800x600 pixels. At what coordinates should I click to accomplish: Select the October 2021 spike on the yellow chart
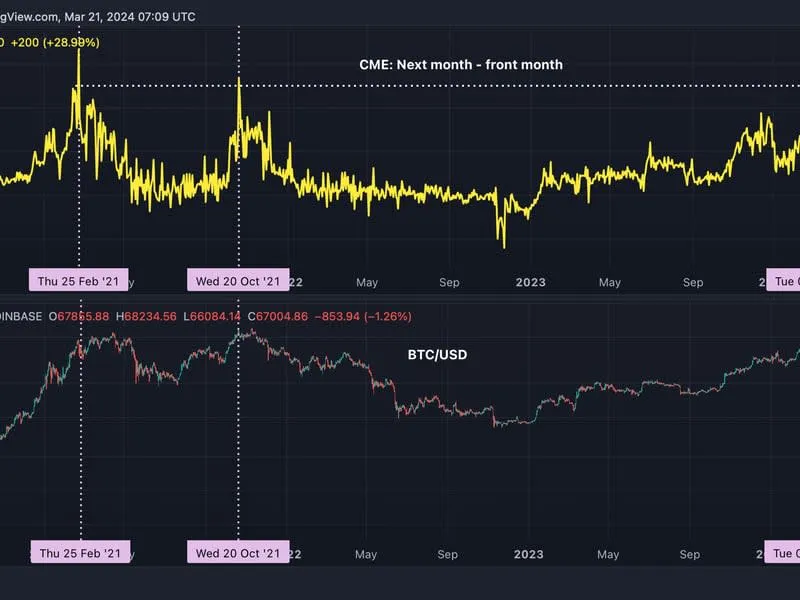point(240,80)
